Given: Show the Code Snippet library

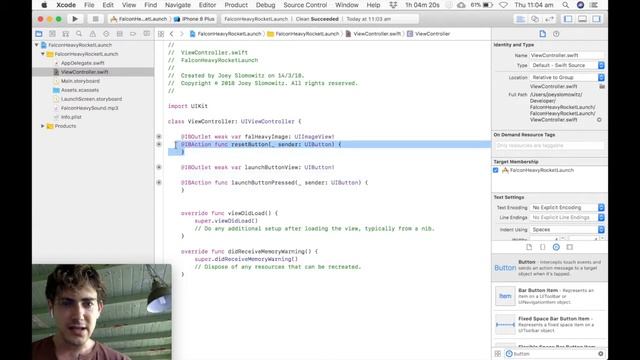Looking at the screenshot, I should pyautogui.click(x=542, y=247).
